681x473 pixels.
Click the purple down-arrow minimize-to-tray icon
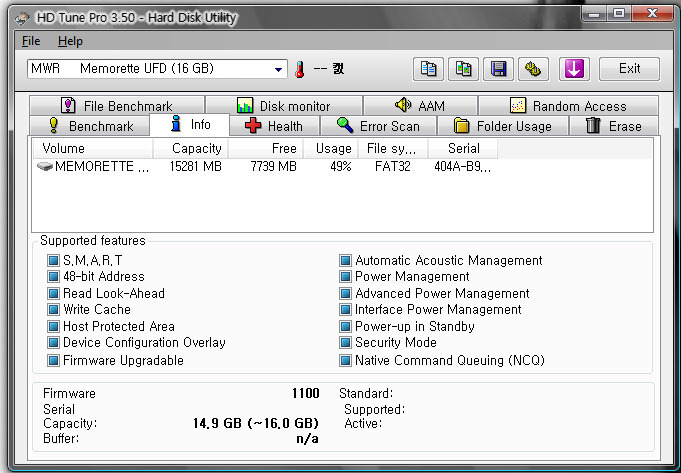574,69
